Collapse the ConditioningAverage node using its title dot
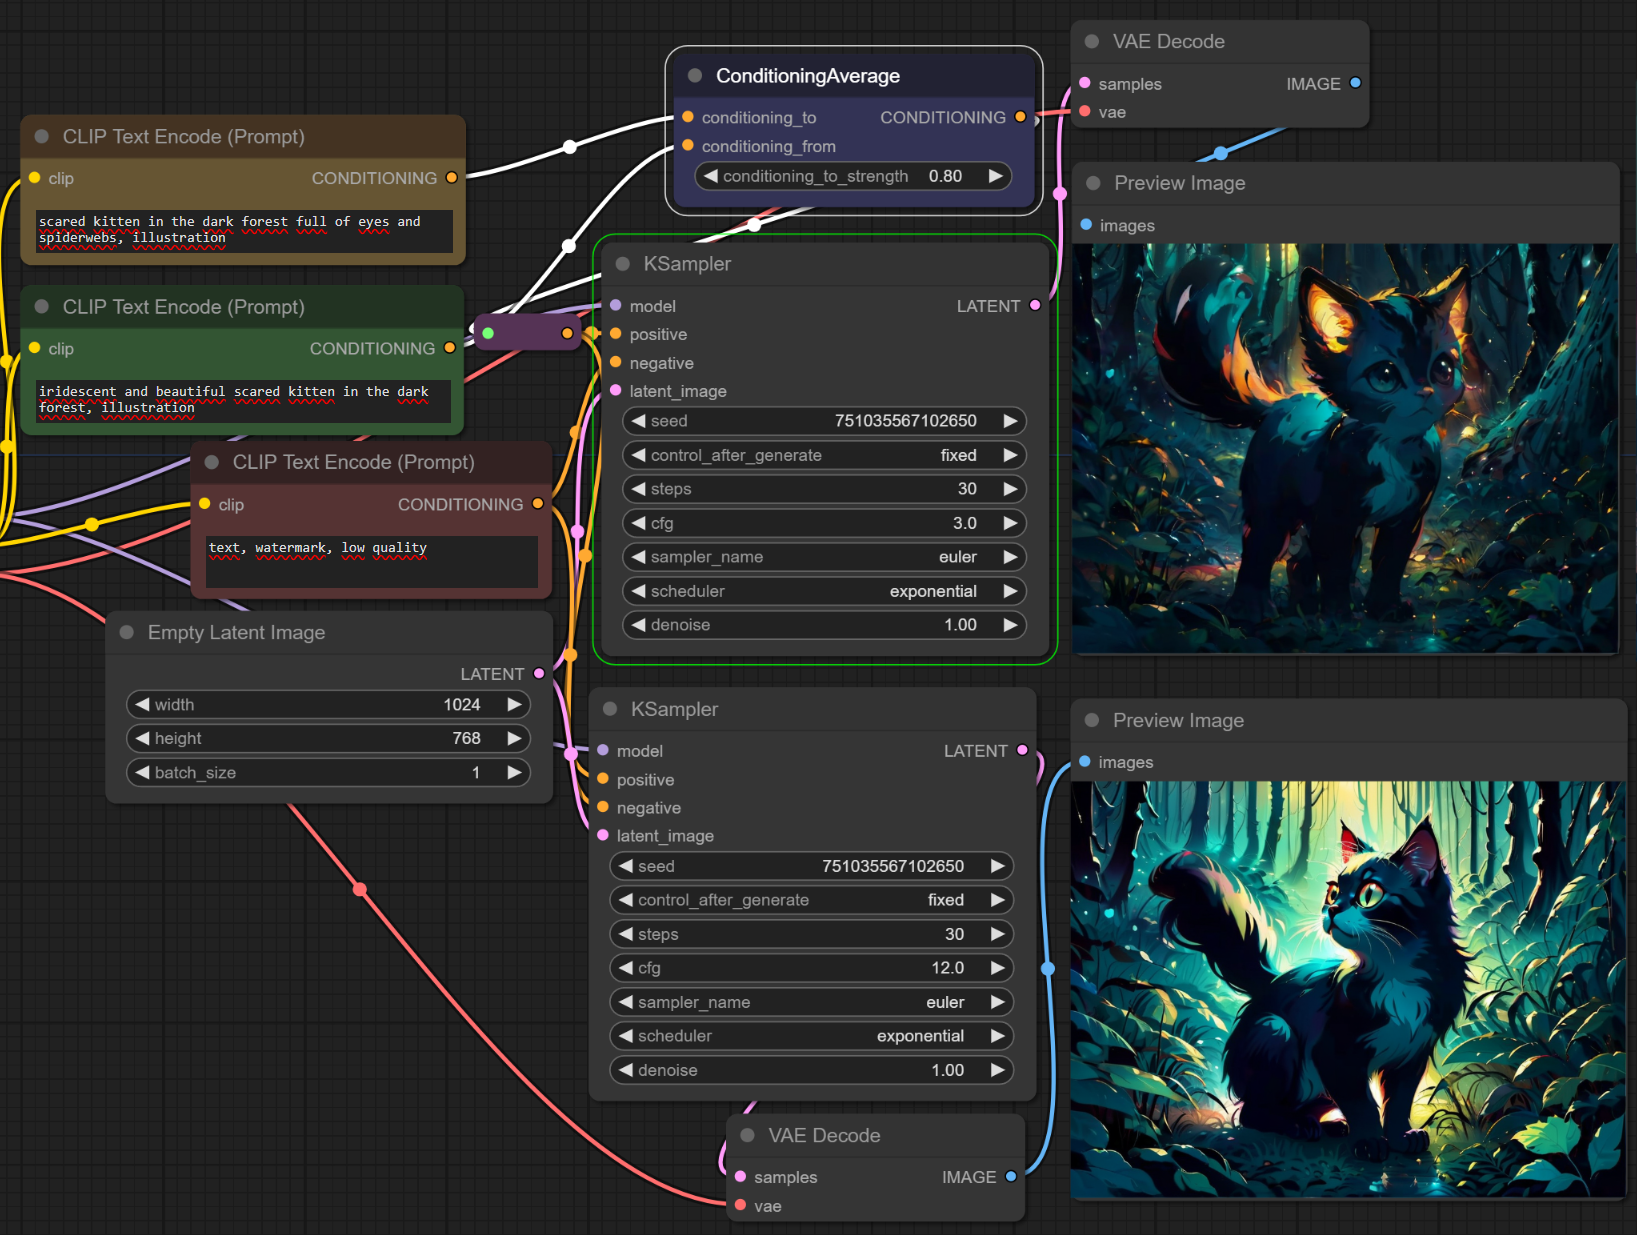 pos(695,76)
